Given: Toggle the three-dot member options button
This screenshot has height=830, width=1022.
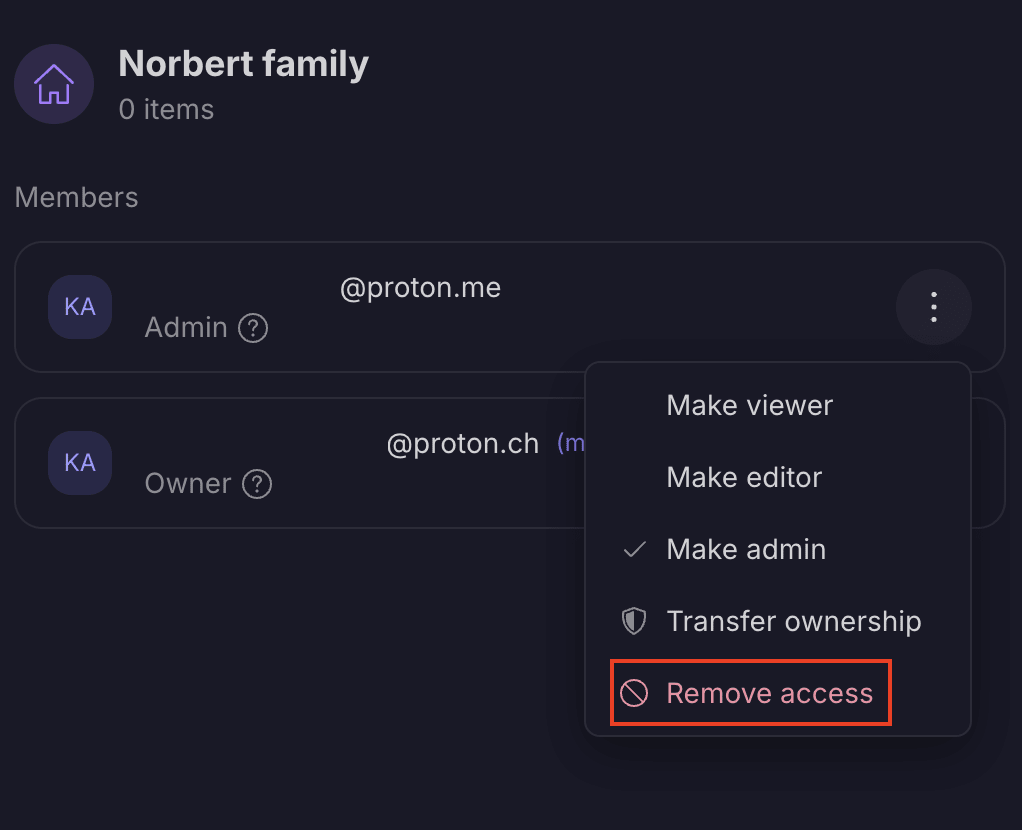Looking at the screenshot, I should point(933,307).
